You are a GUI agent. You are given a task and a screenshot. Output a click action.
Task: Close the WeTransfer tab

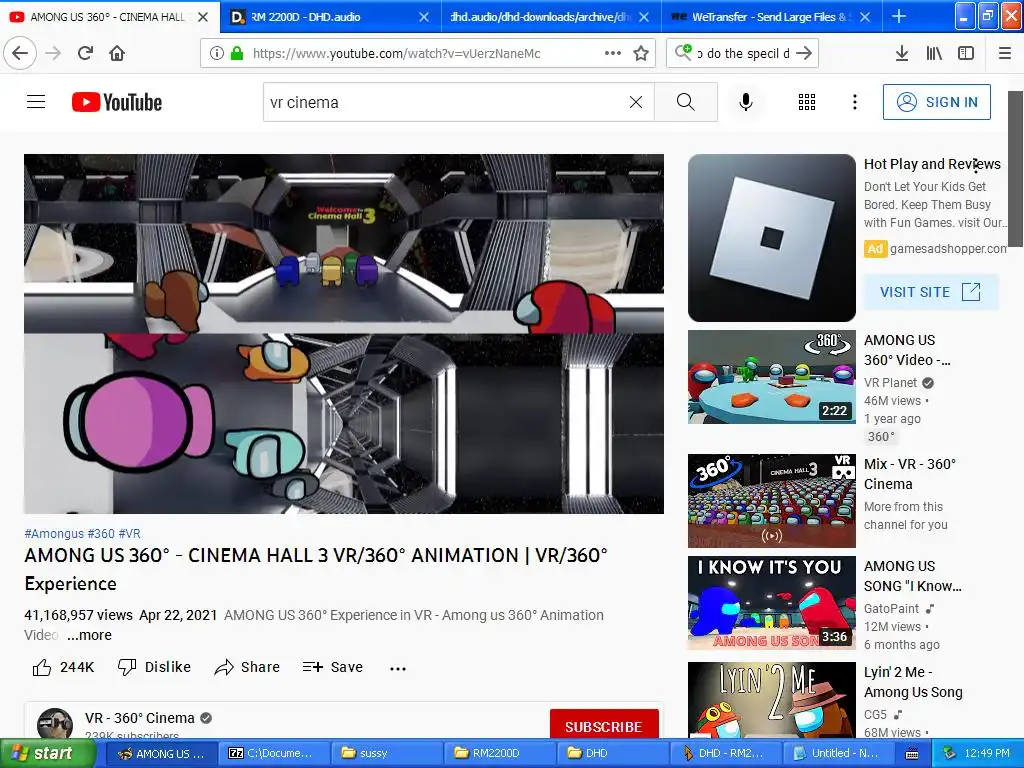coord(865,17)
